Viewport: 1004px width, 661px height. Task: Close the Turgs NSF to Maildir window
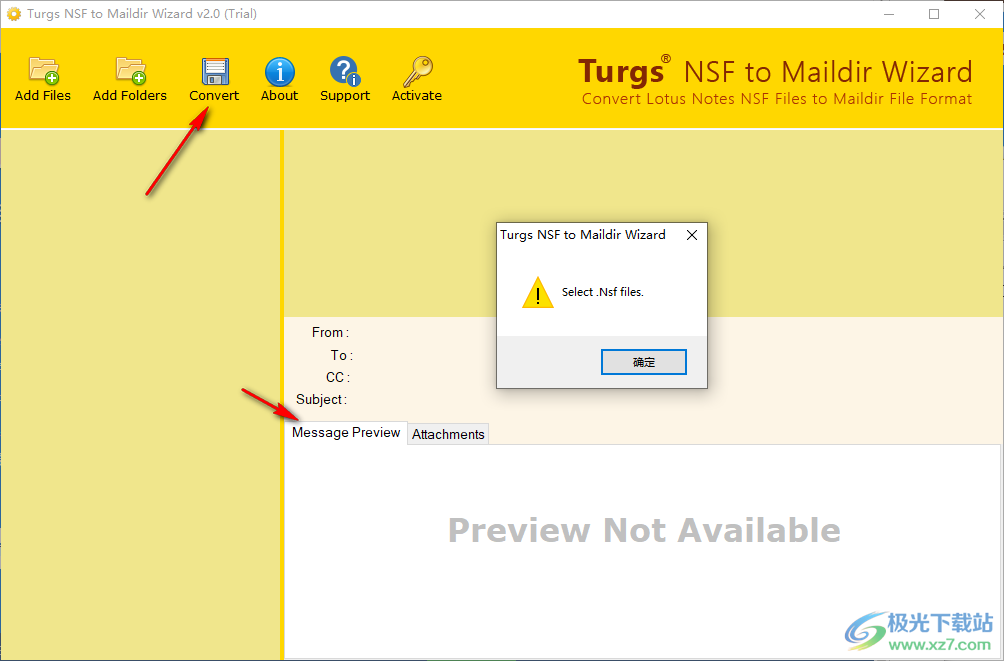[980, 14]
